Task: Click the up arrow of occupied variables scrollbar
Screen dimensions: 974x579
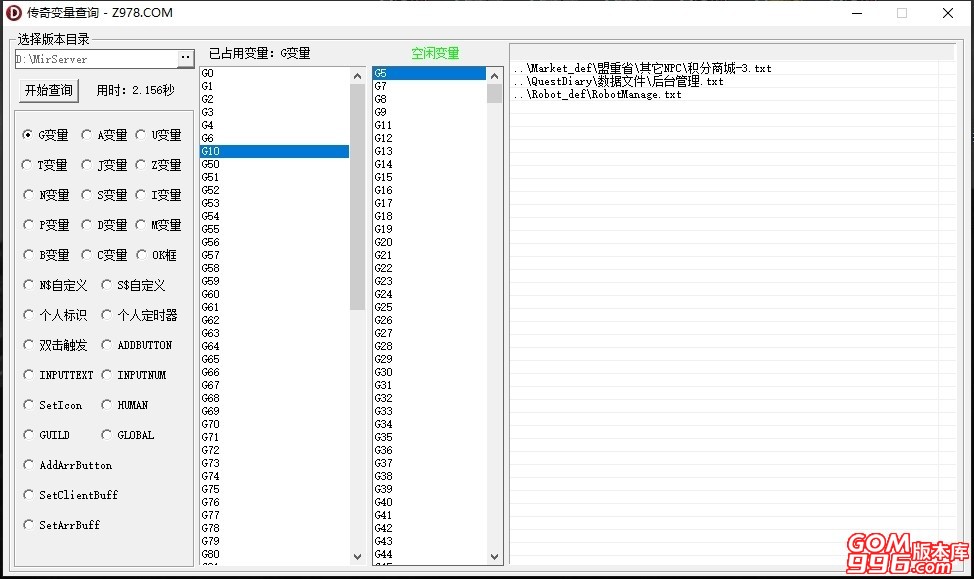Action: 357,76
